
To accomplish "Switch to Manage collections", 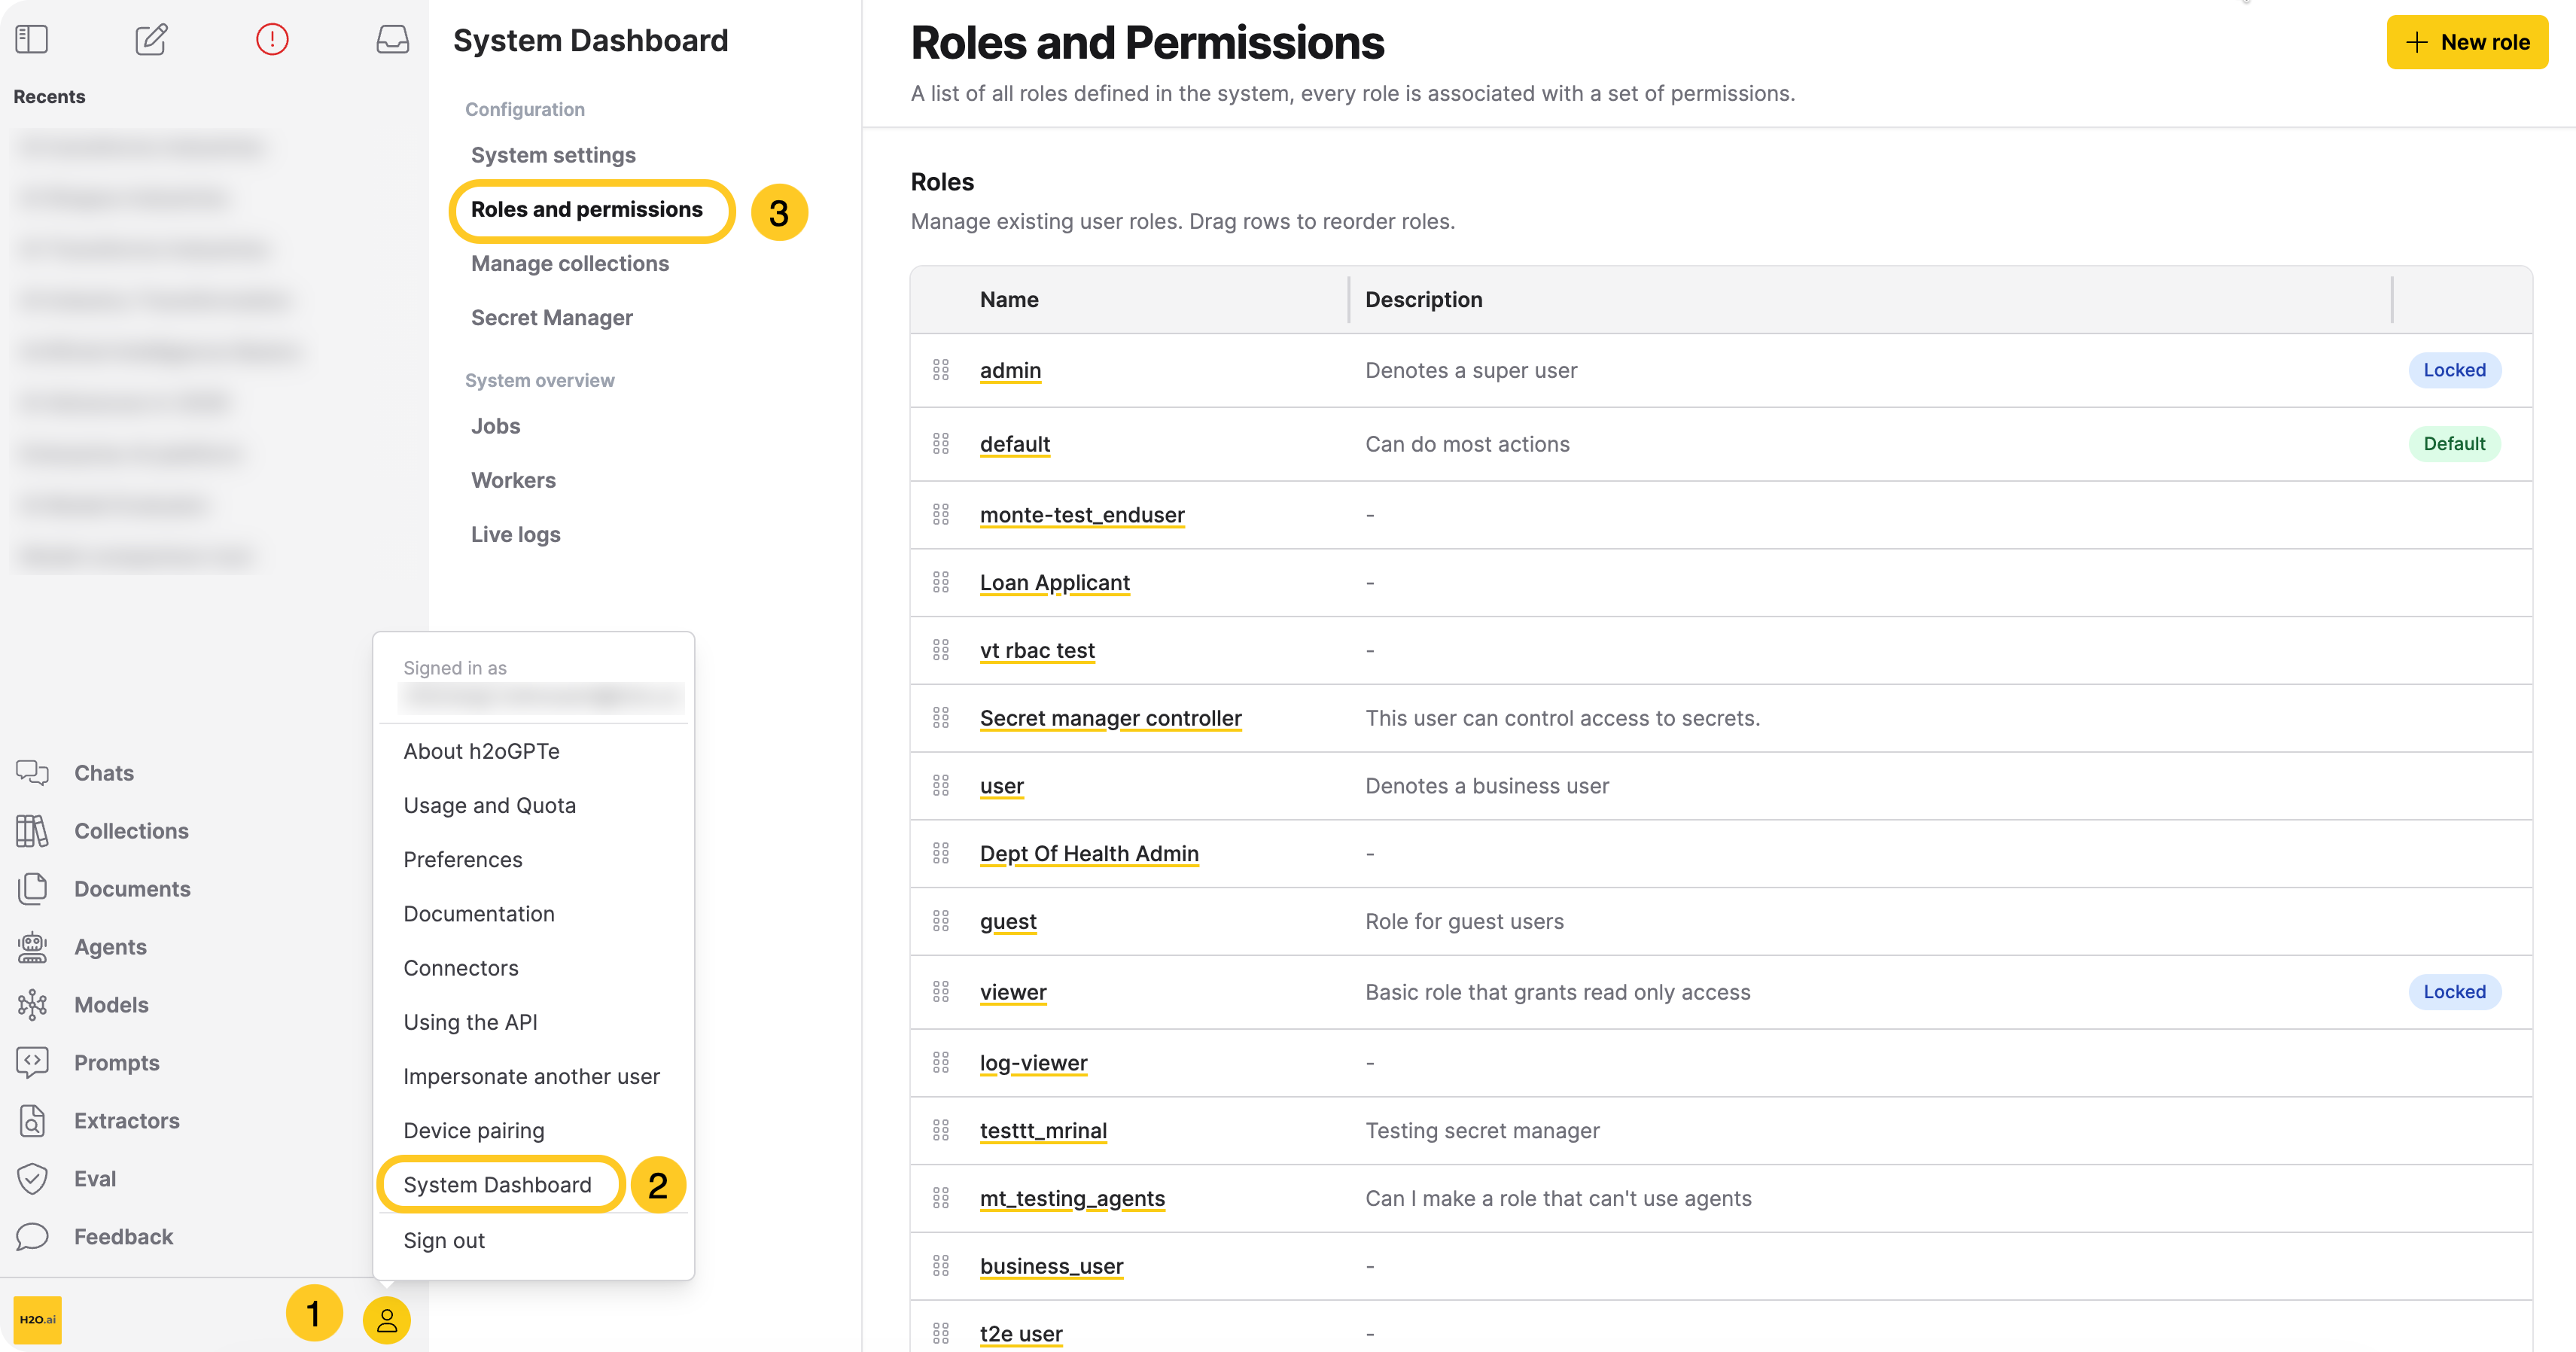I will (x=569, y=263).
